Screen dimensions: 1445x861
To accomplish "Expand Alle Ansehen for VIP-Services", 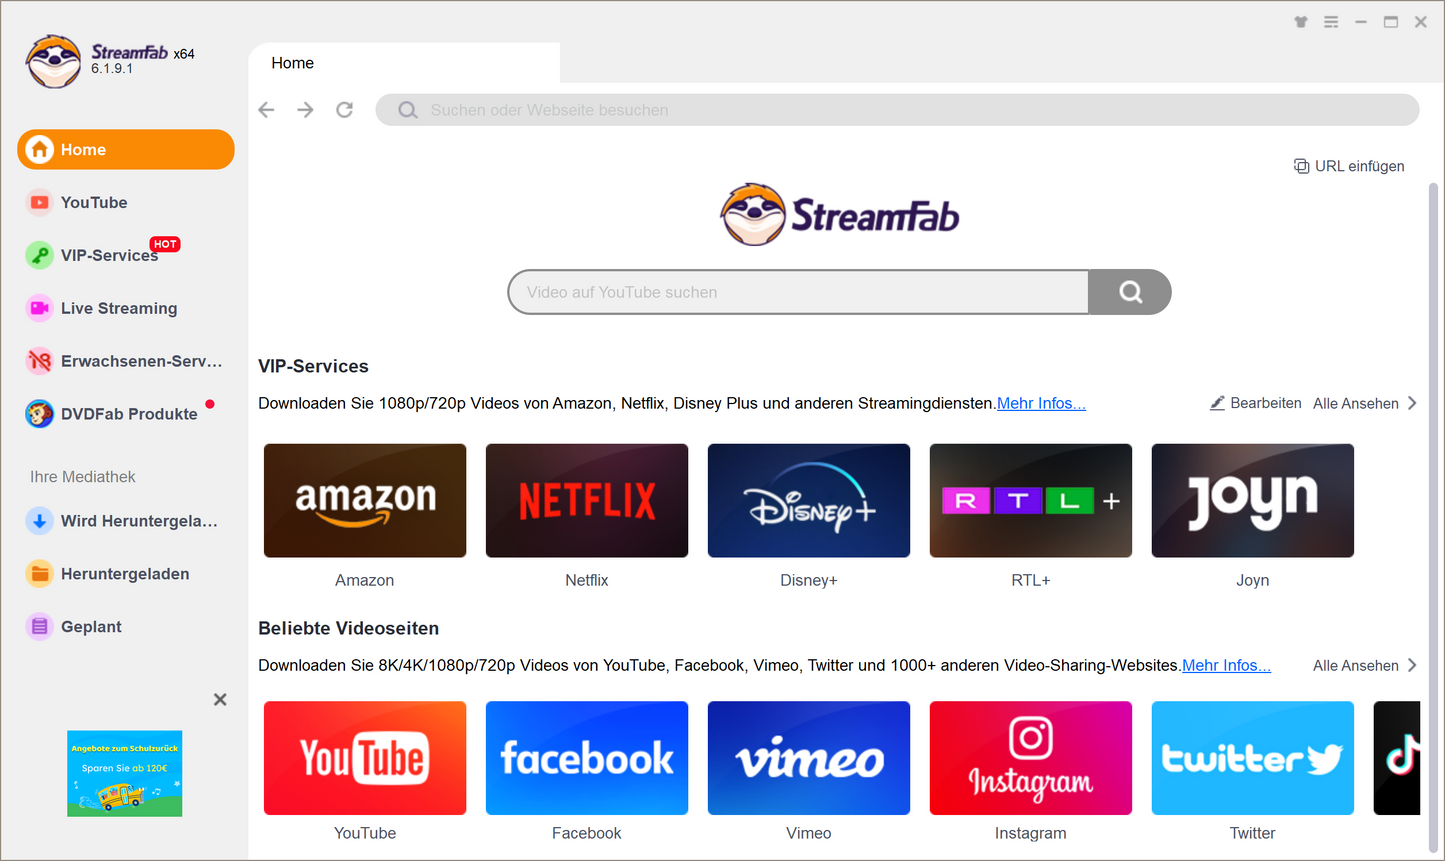I will tap(1364, 404).
